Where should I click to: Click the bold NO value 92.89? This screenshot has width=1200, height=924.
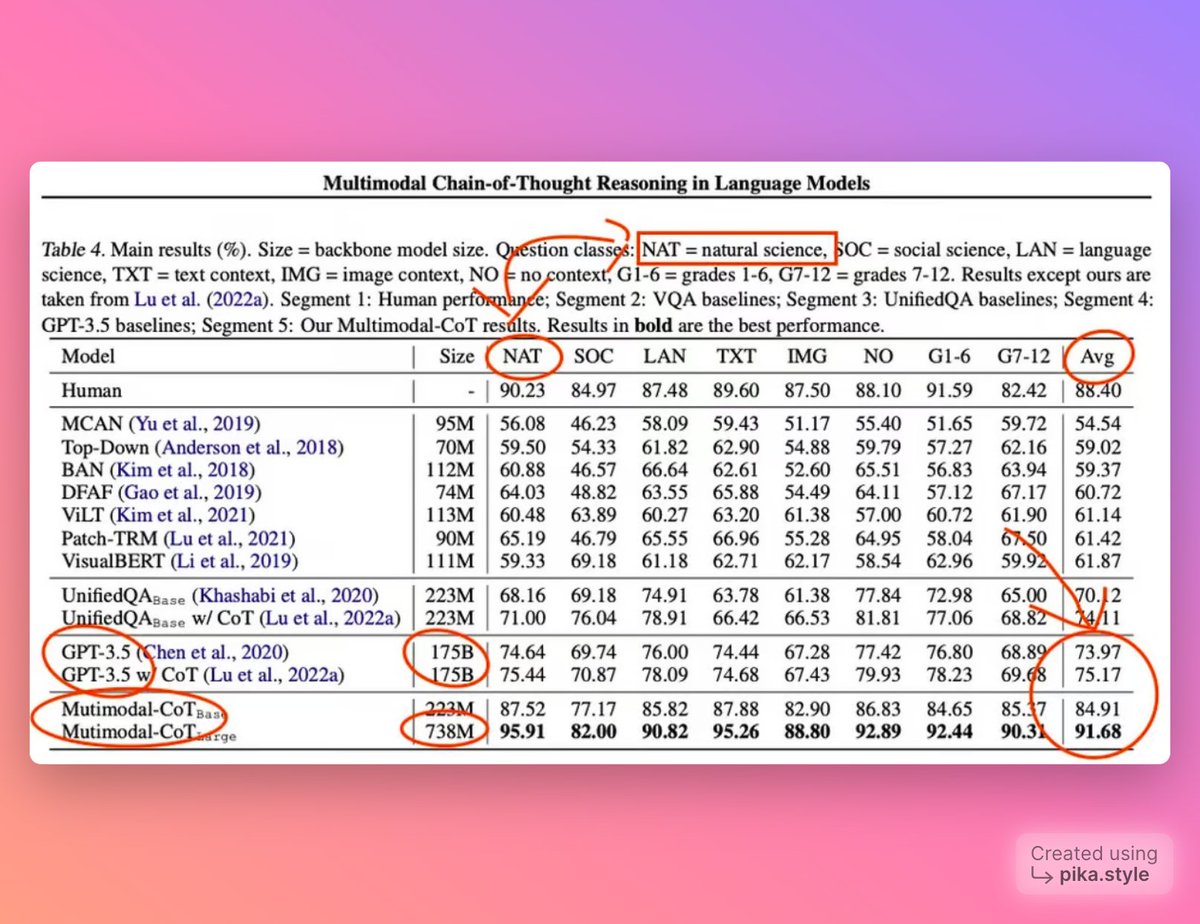(x=877, y=734)
